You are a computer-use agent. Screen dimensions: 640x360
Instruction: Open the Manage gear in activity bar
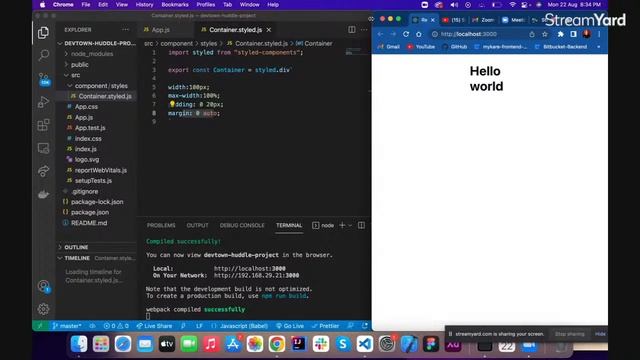[43, 309]
